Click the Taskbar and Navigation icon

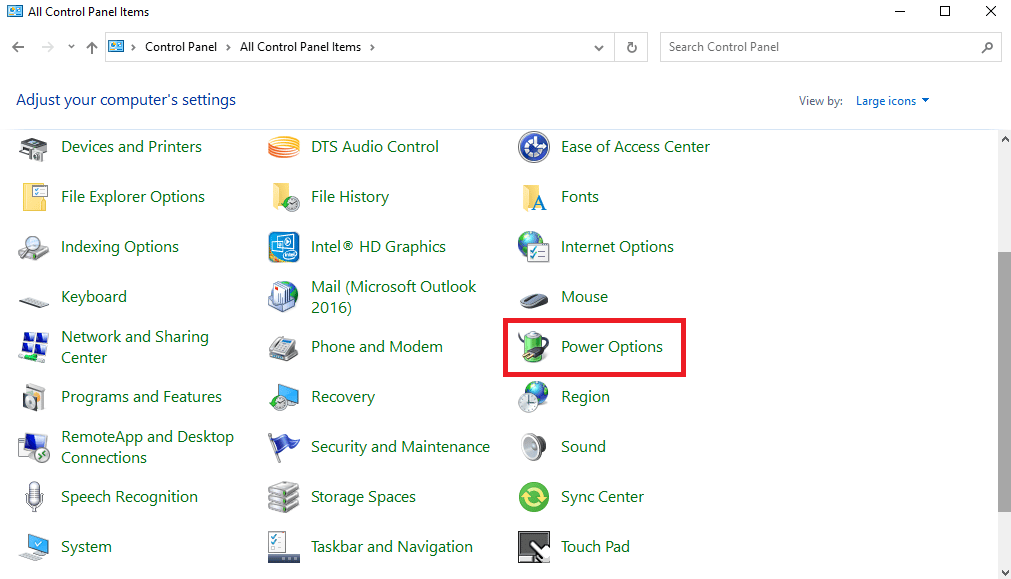284,547
